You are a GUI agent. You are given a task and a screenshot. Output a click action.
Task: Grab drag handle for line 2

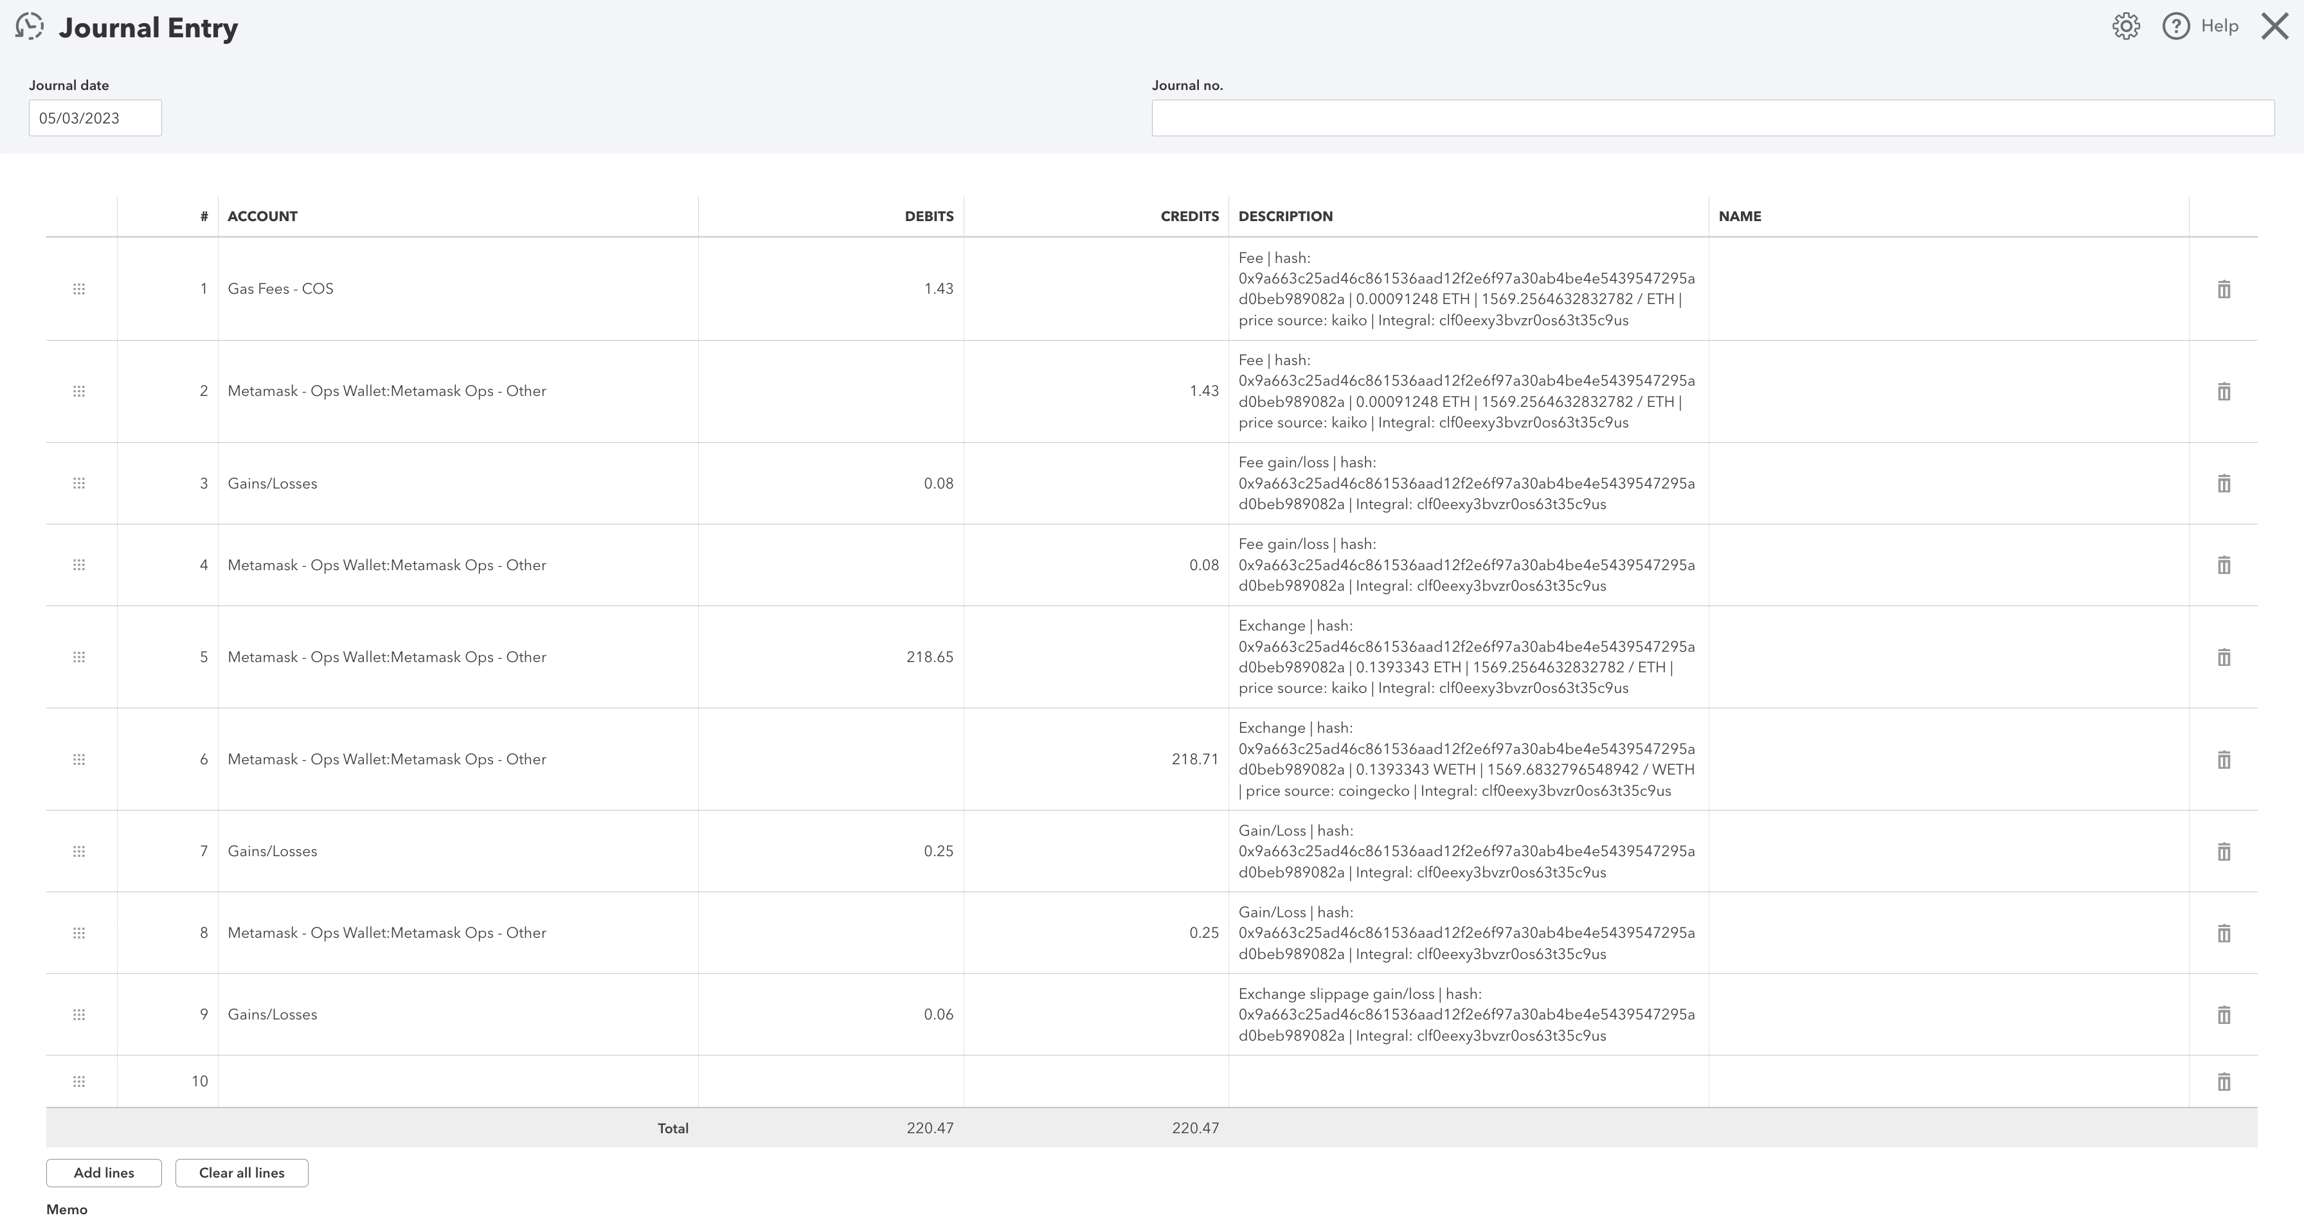coord(79,391)
